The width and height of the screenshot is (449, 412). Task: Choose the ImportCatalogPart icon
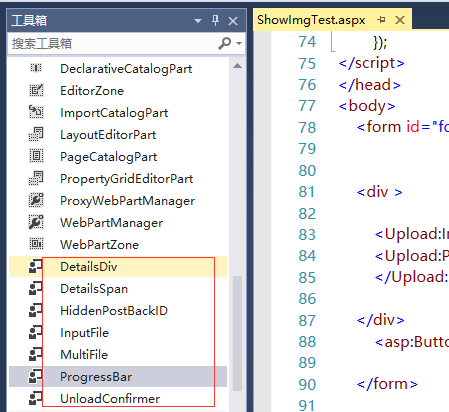(x=36, y=112)
